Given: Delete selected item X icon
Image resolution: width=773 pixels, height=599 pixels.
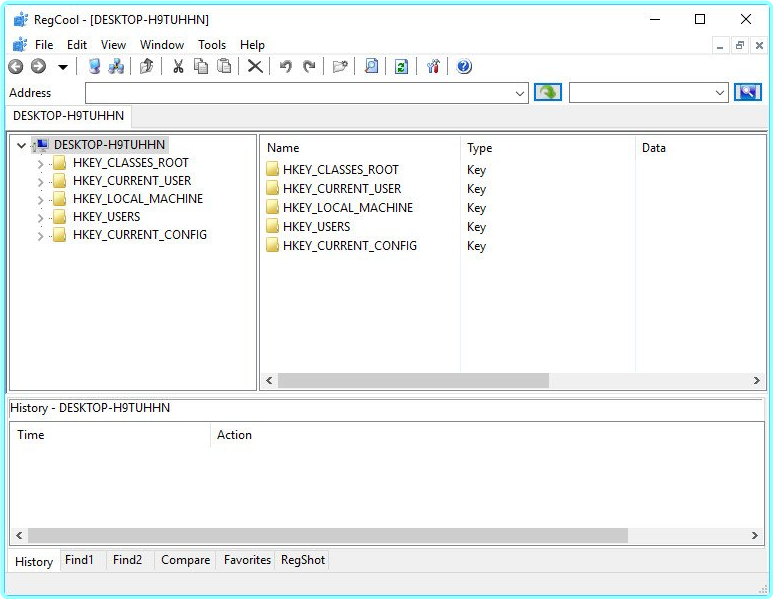Looking at the screenshot, I should point(255,66).
